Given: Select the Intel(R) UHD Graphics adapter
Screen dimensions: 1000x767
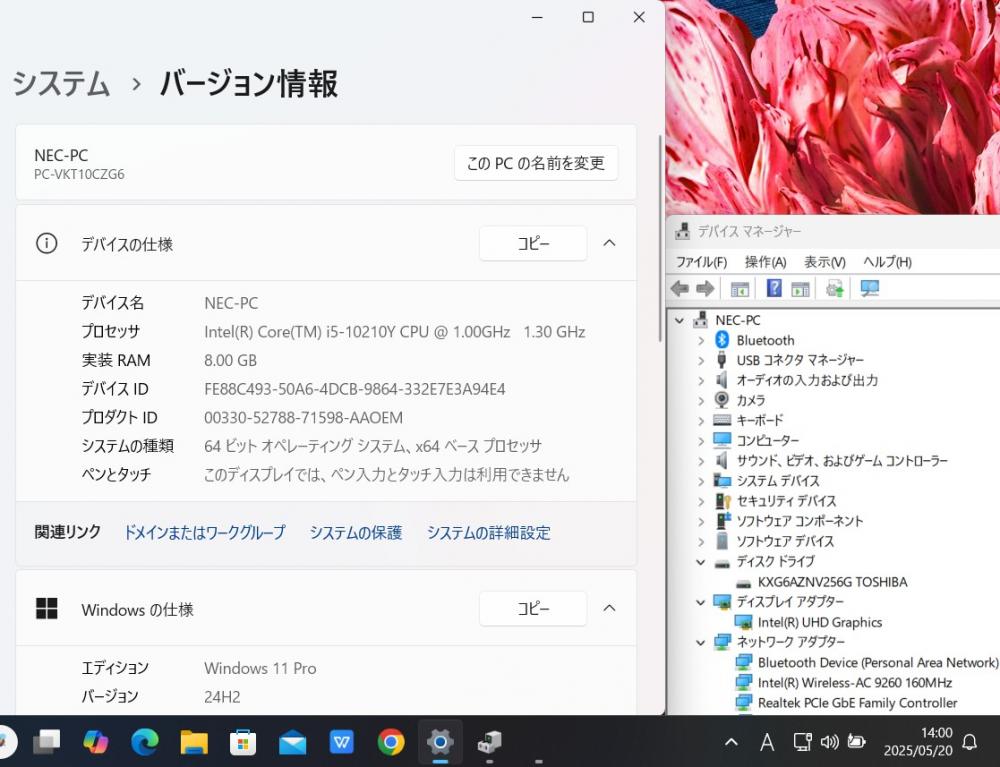Looking at the screenshot, I should click(820, 622).
